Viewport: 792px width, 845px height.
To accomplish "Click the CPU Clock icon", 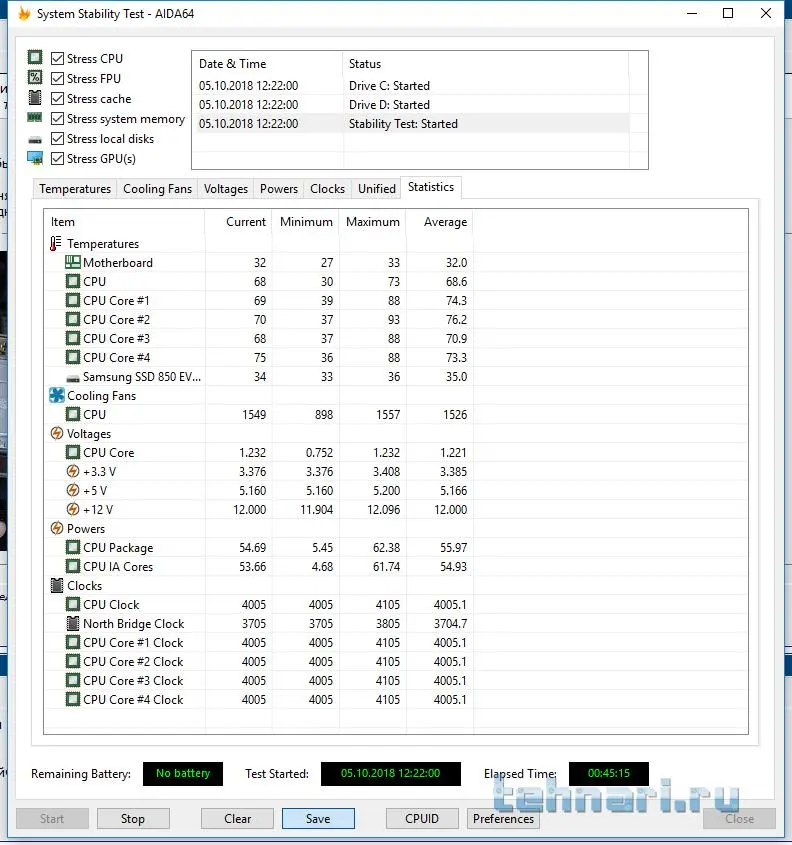I will [73, 605].
